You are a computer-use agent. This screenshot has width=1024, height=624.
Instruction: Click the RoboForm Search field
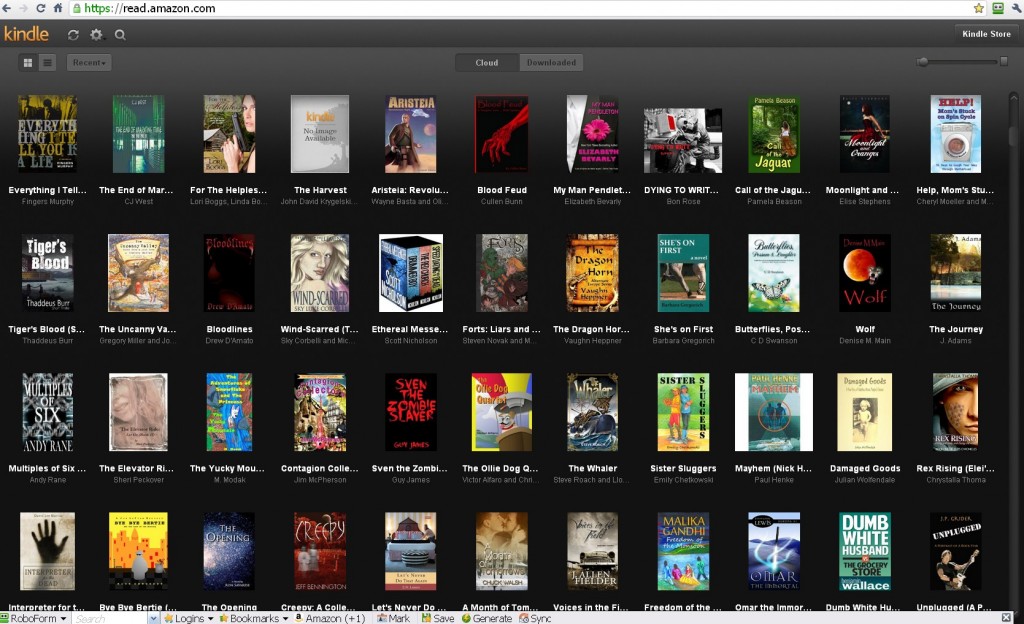pyautogui.click(x=110, y=618)
